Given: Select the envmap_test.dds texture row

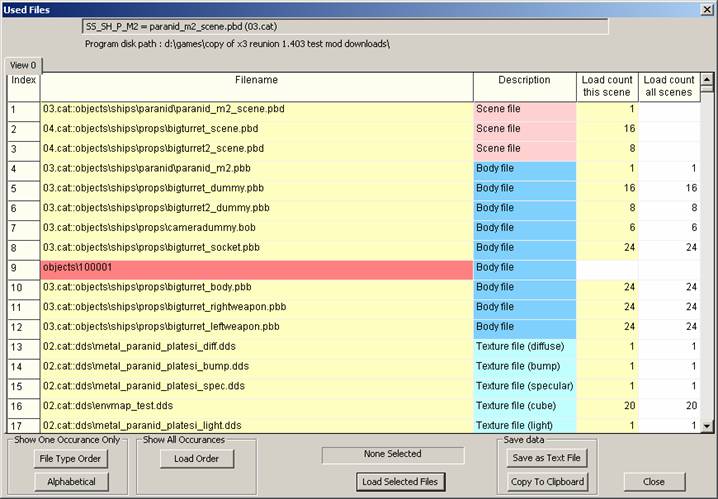Looking at the screenshot, I should (256, 406).
